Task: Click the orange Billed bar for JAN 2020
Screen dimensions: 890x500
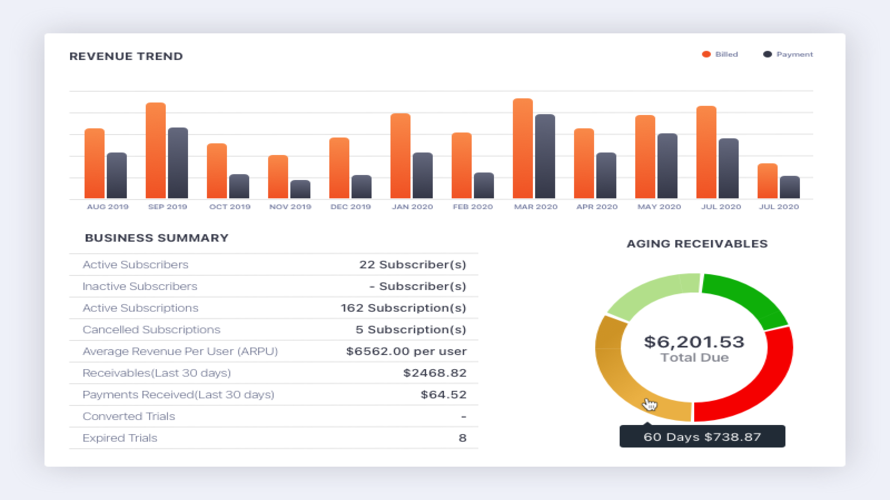Action: [400, 155]
